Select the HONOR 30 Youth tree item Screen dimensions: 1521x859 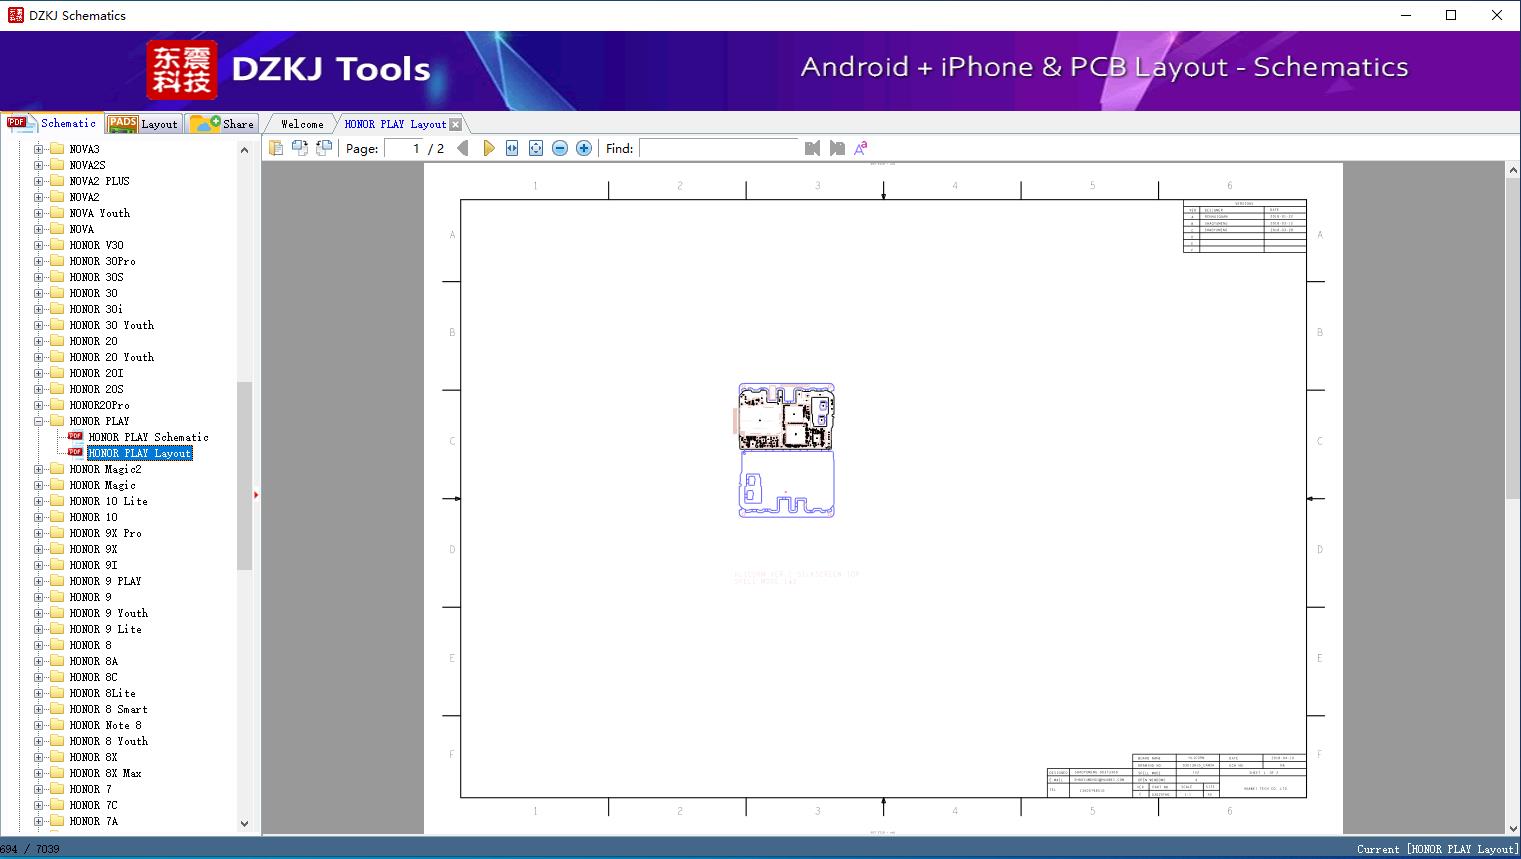point(112,325)
